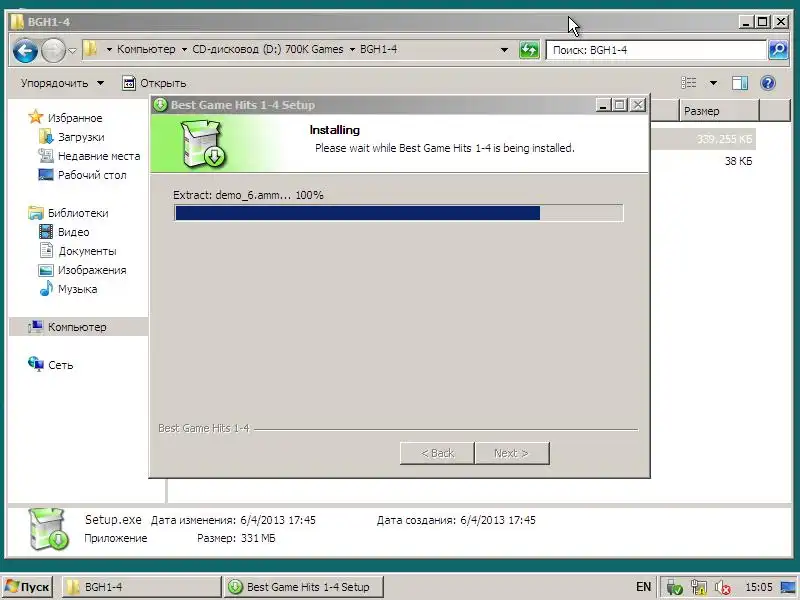This screenshot has height=600, width=800.
Task: Click the Setup.exe icon in details pane
Action: (x=49, y=529)
